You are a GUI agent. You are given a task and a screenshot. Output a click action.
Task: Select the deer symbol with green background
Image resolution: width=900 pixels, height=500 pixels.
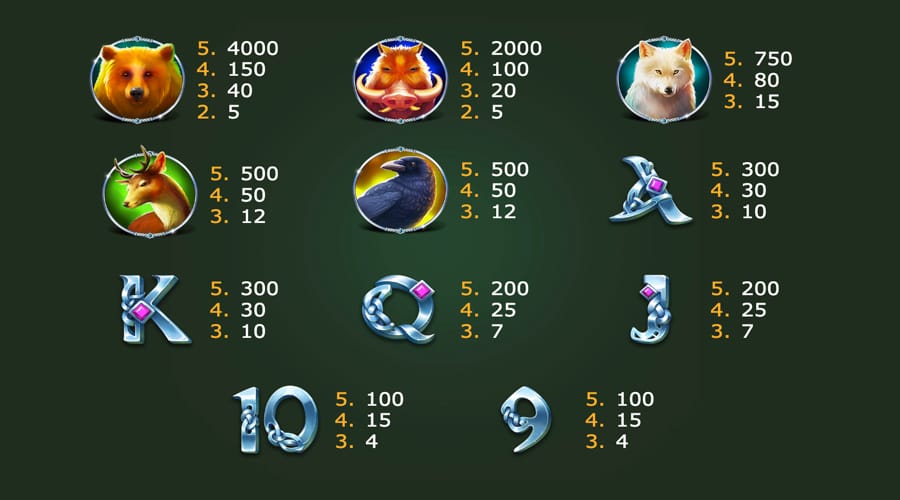tap(149, 191)
